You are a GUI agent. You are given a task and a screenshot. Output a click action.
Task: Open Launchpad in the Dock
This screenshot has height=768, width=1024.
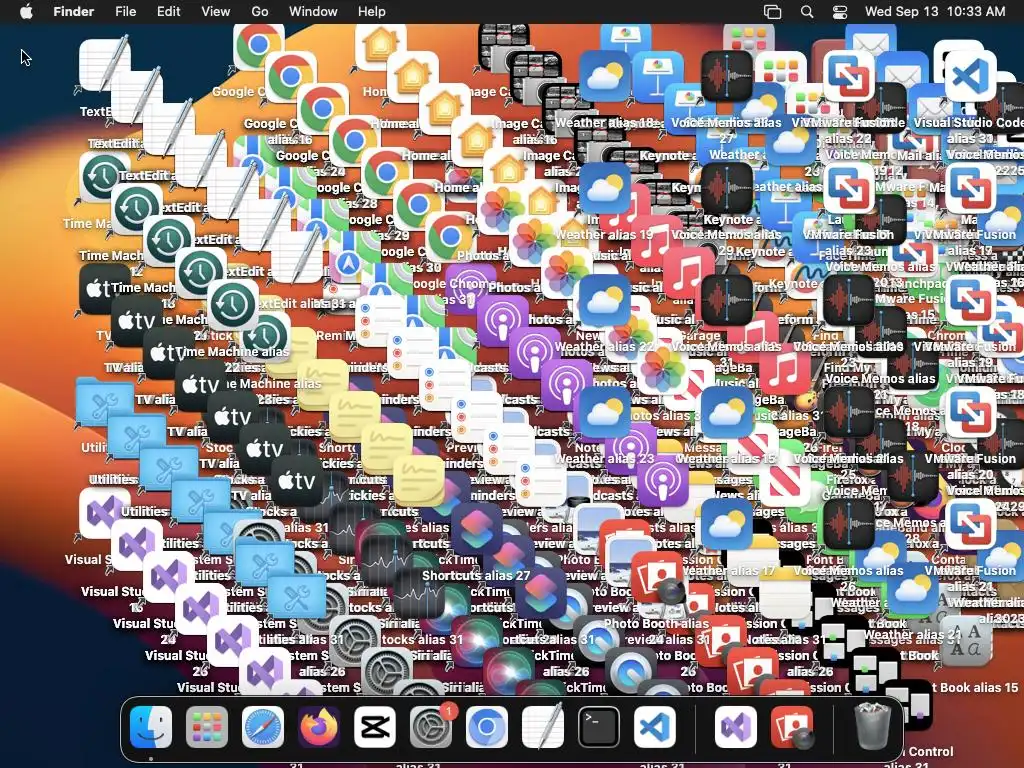(x=207, y=727)
